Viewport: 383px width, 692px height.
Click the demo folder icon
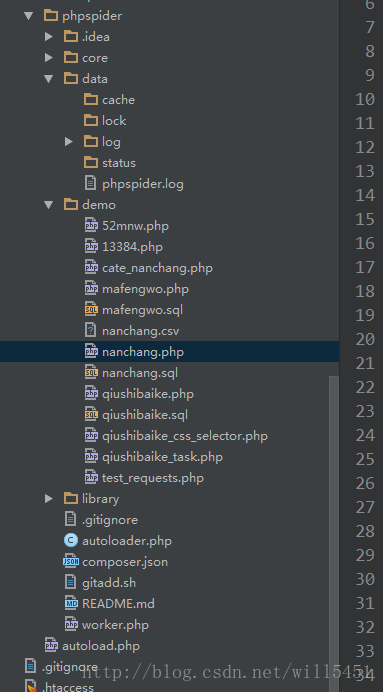(x=71, y=205)
